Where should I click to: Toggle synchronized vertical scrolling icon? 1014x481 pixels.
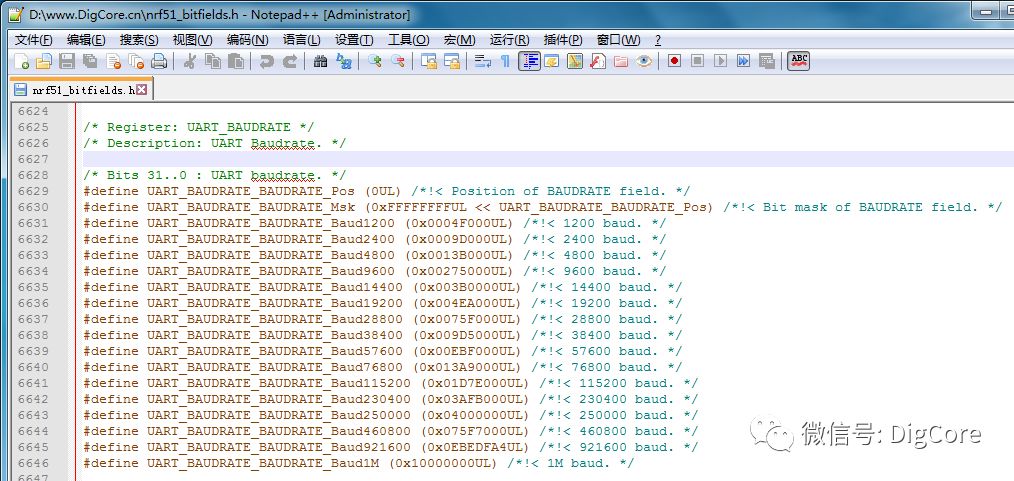[428, 61]
